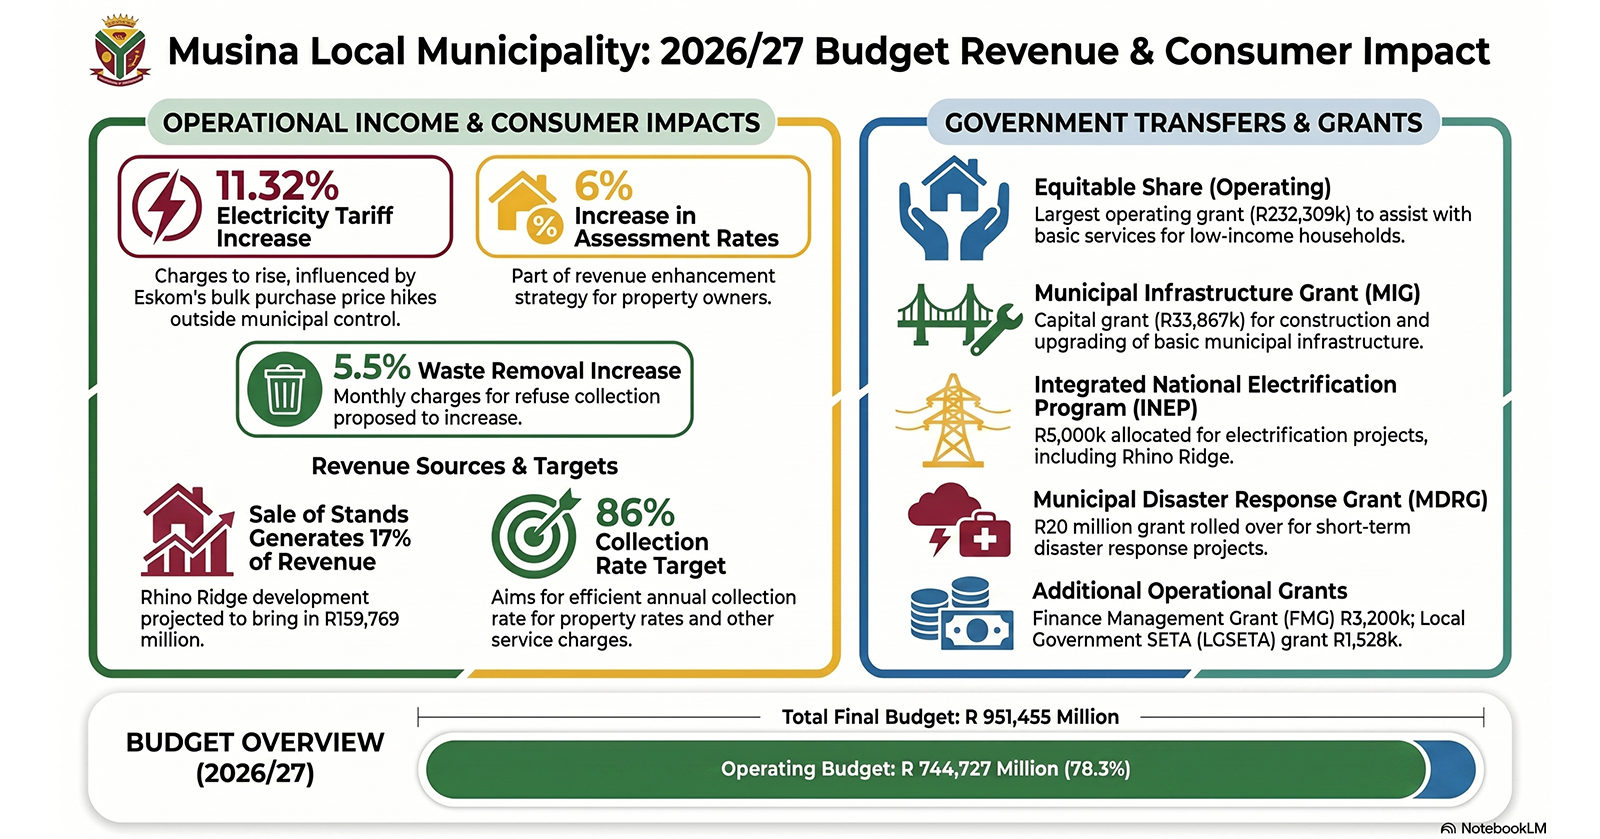
Task: Click Rhino Ridge development R159,769 million text
Action: pos(270,618)
